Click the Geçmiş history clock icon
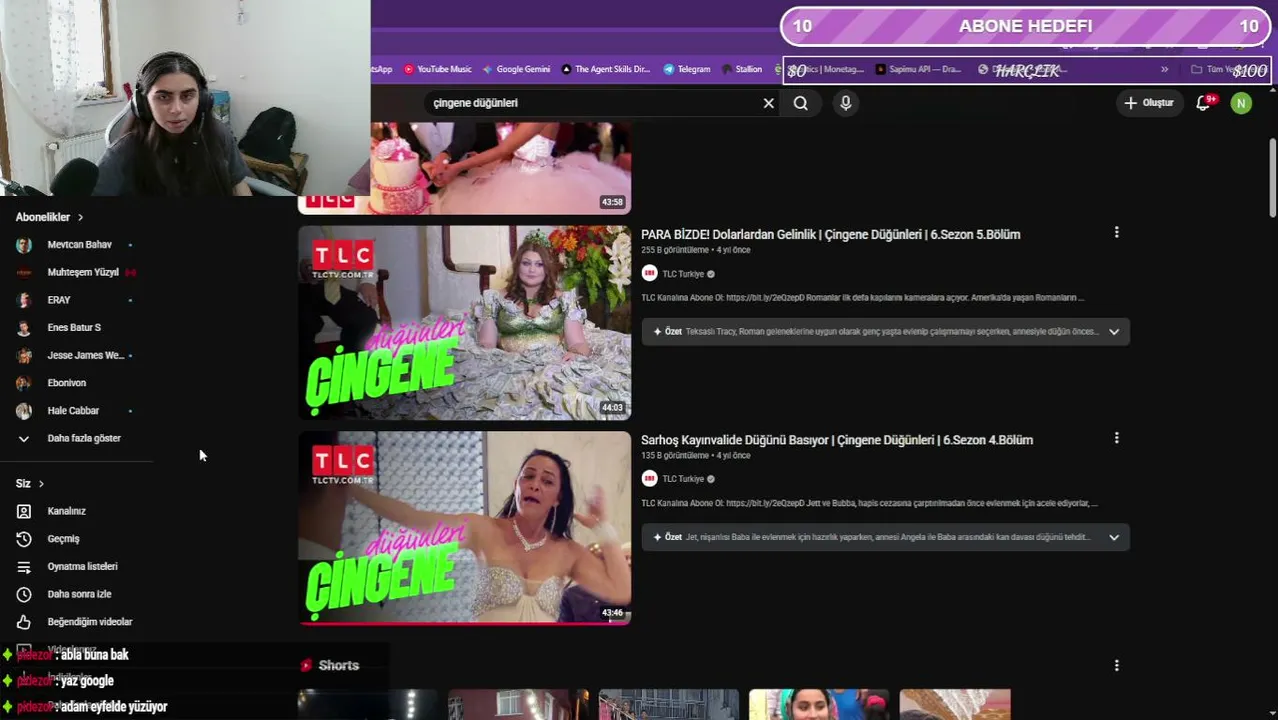Viewport: 1278px width, 720px height. coord(24,539)
